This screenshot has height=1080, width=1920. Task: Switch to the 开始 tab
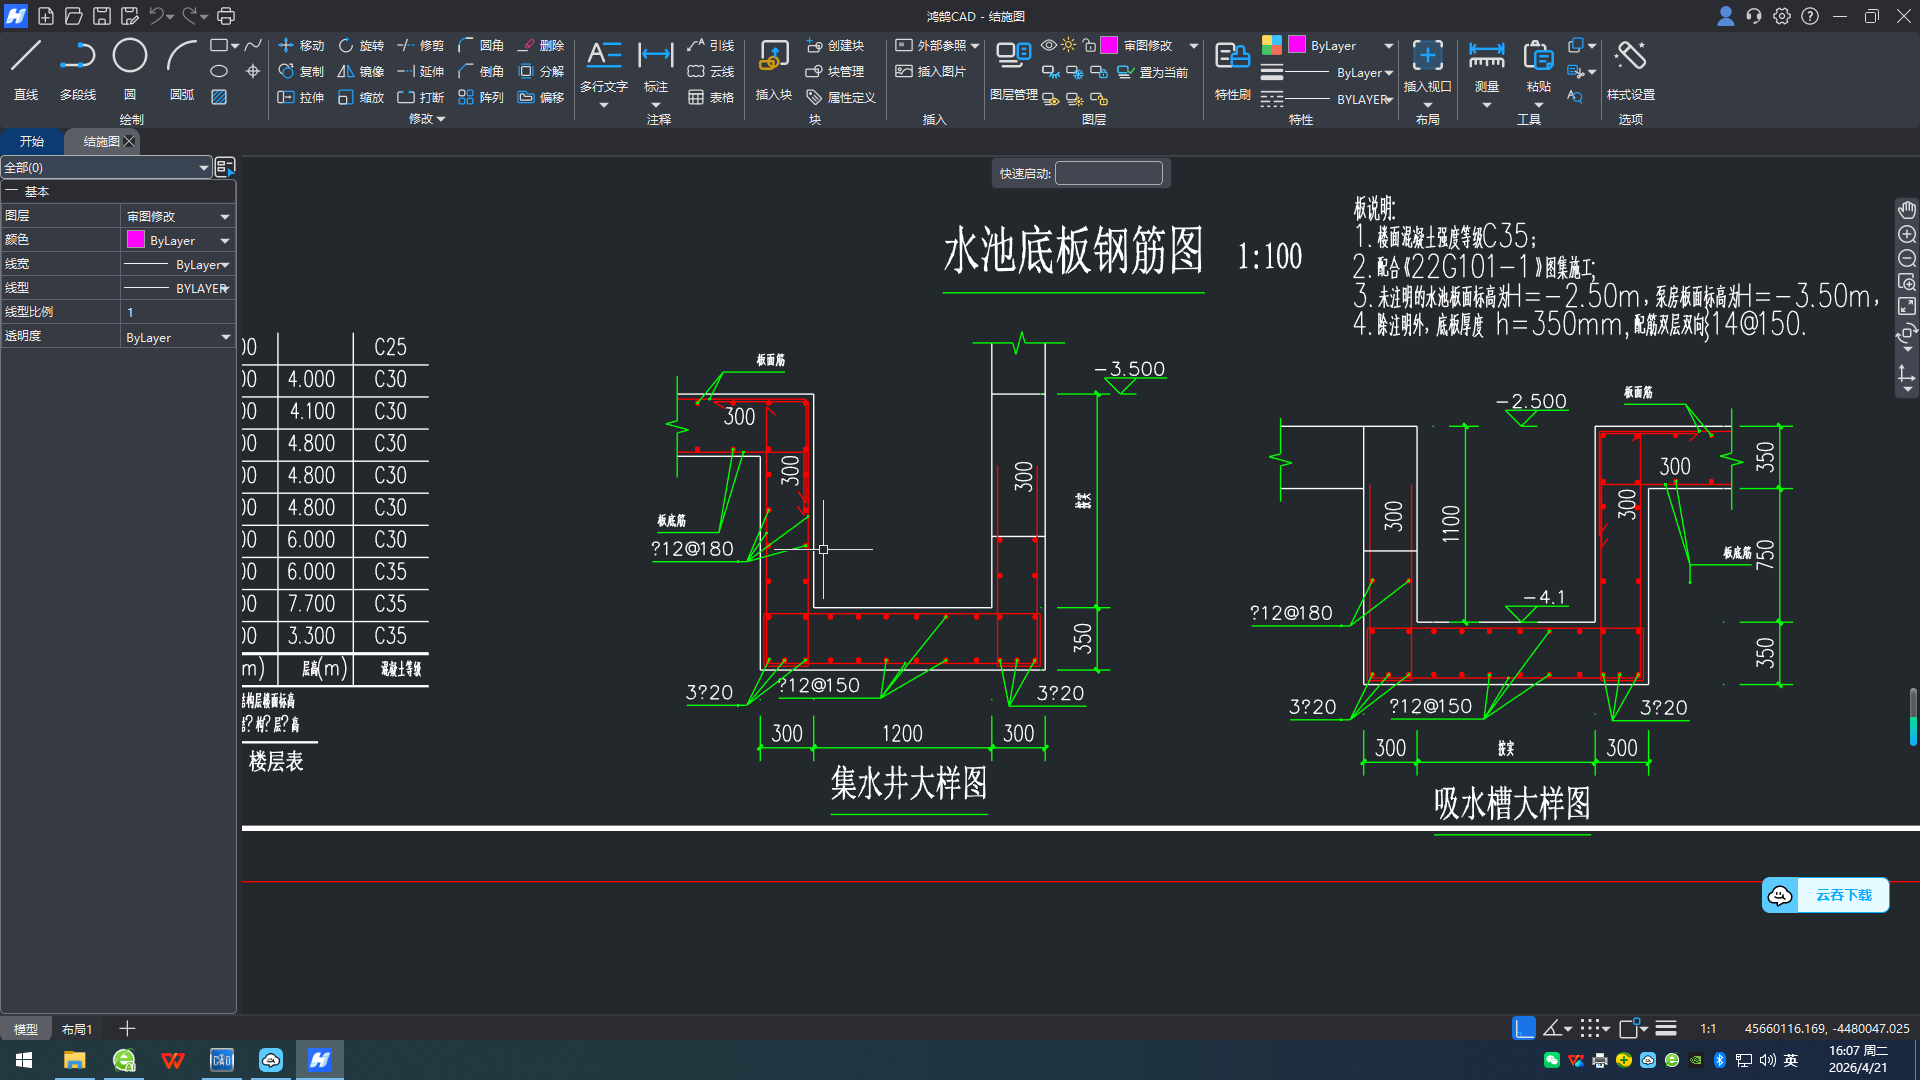(x=32, y=141)
